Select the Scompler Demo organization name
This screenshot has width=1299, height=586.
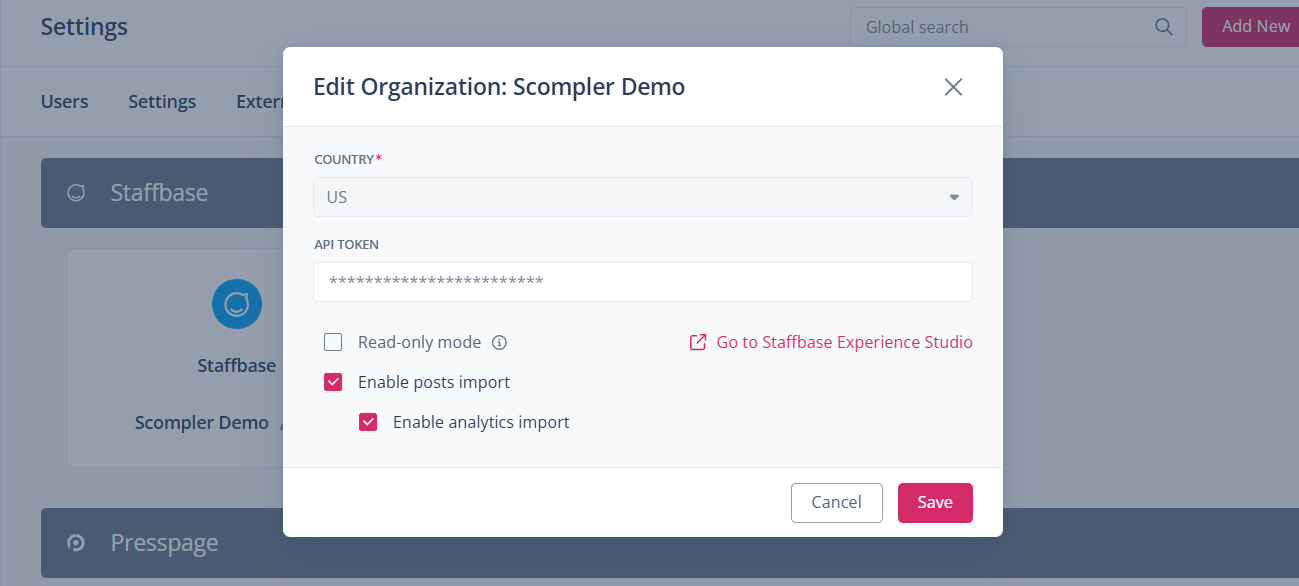[x=202, y=423]
